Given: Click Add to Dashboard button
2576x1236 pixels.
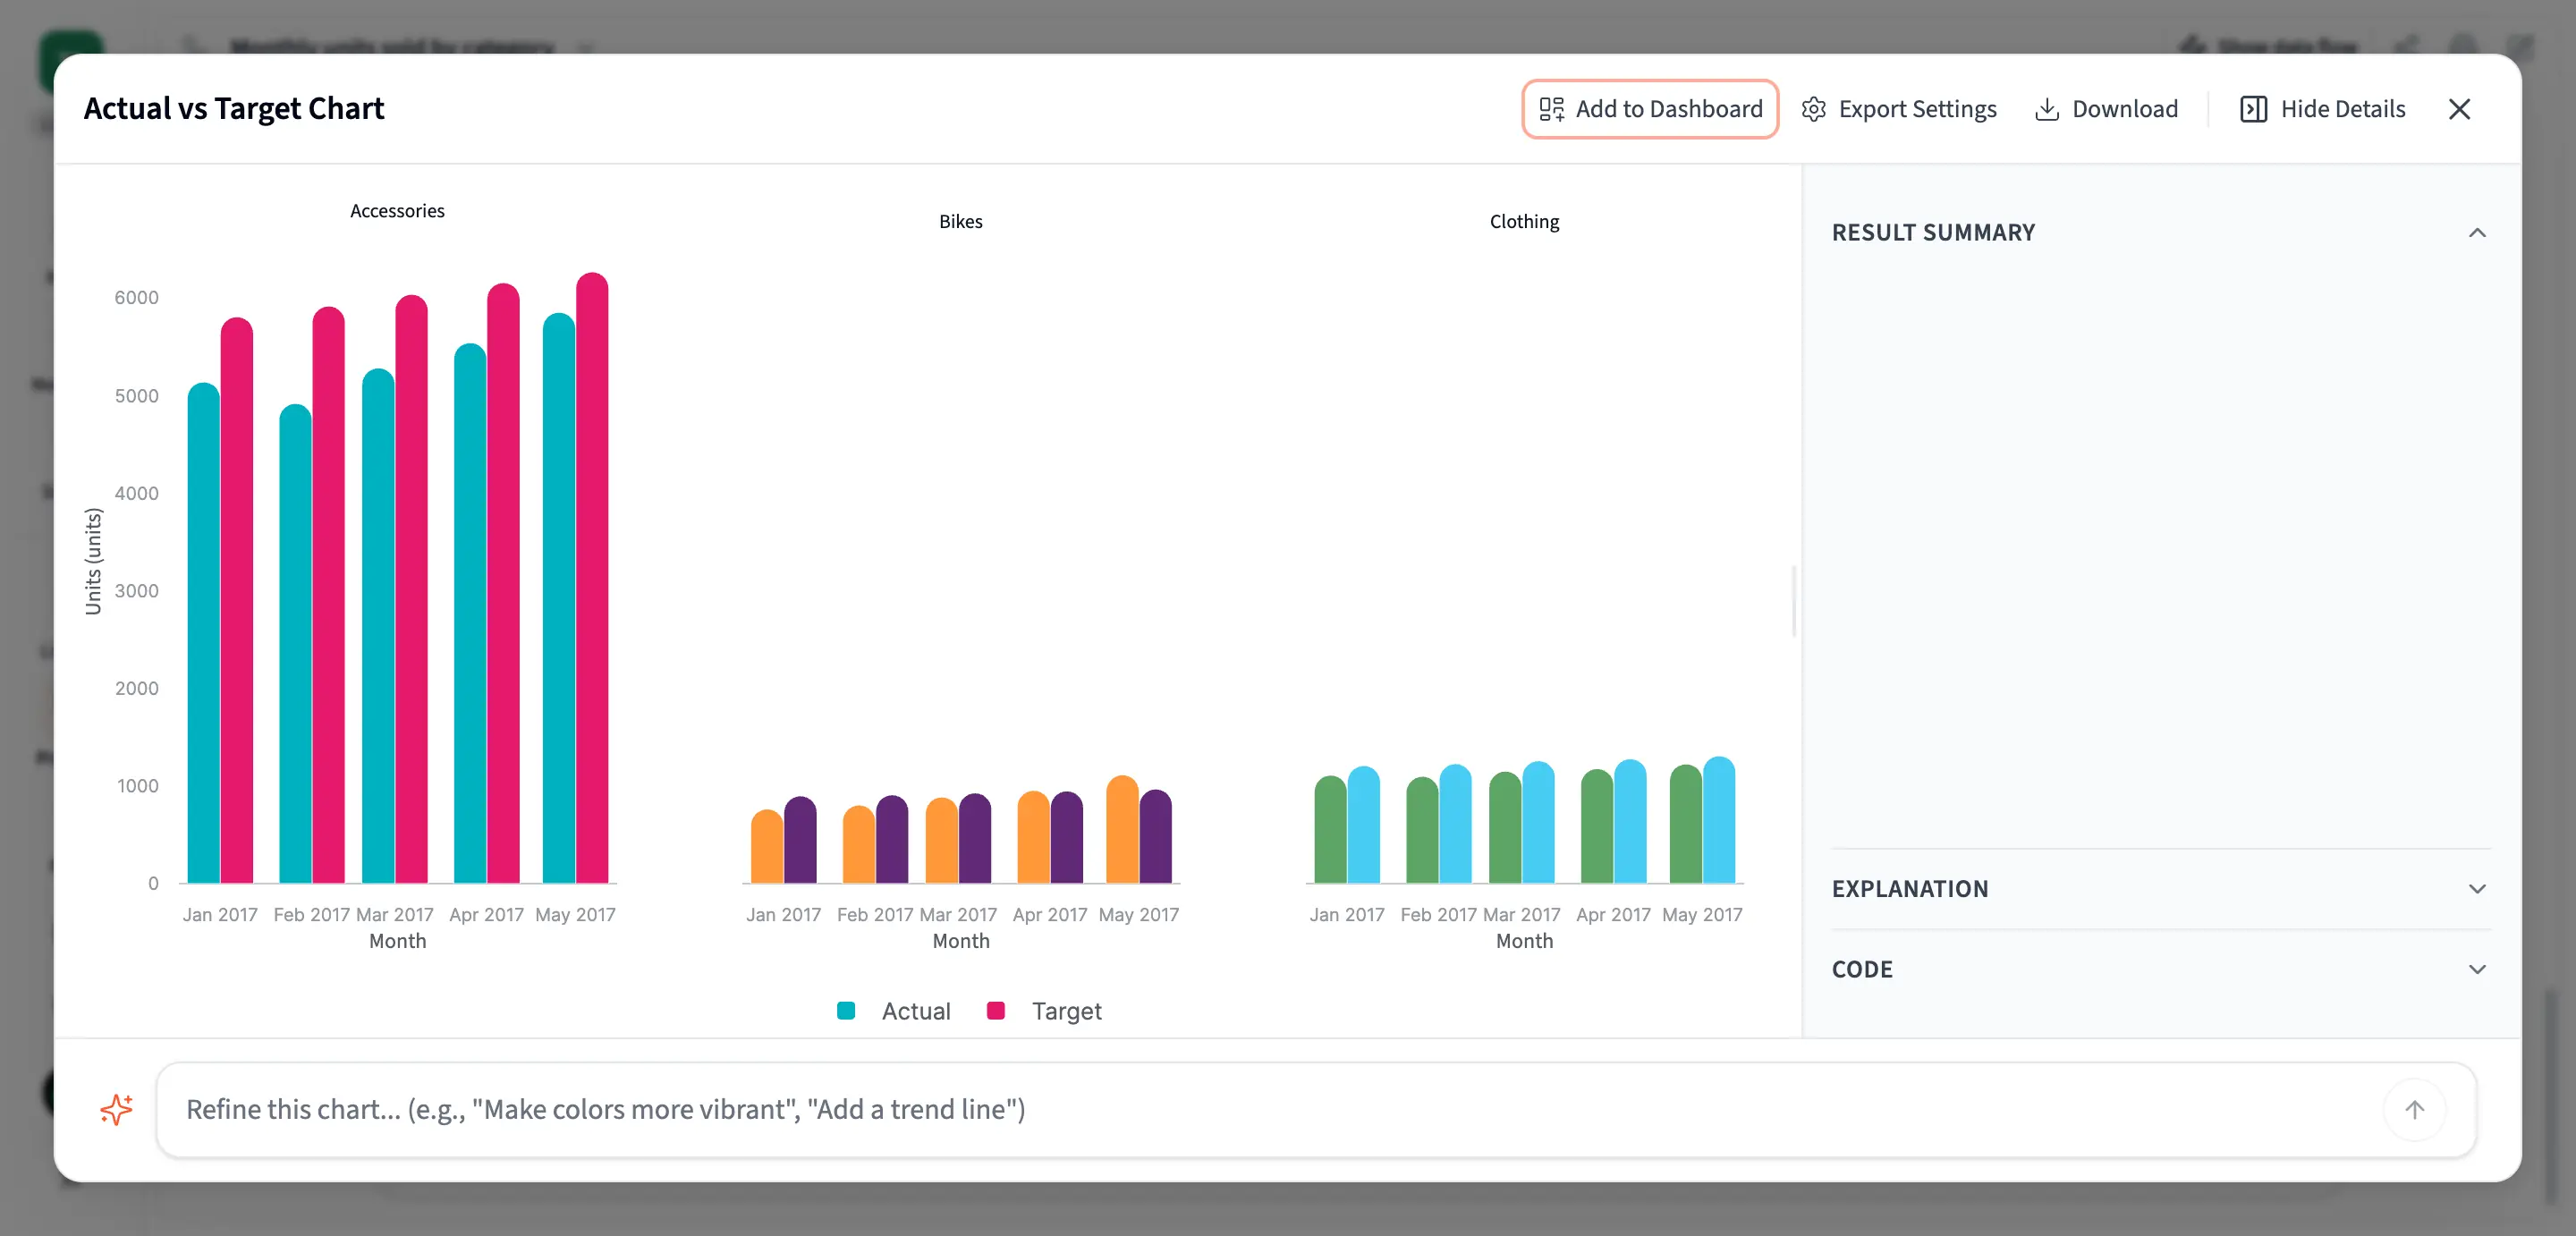Looking at the screenshot, I should tap(1649, 109).
